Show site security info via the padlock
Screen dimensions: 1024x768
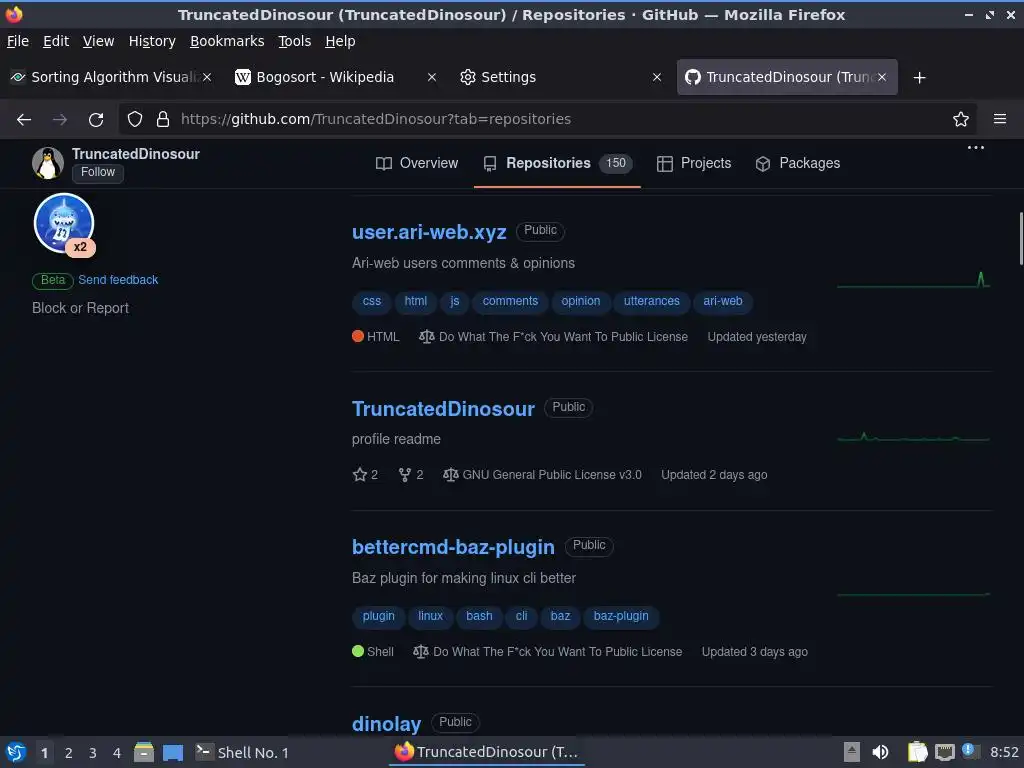(163, 120)
